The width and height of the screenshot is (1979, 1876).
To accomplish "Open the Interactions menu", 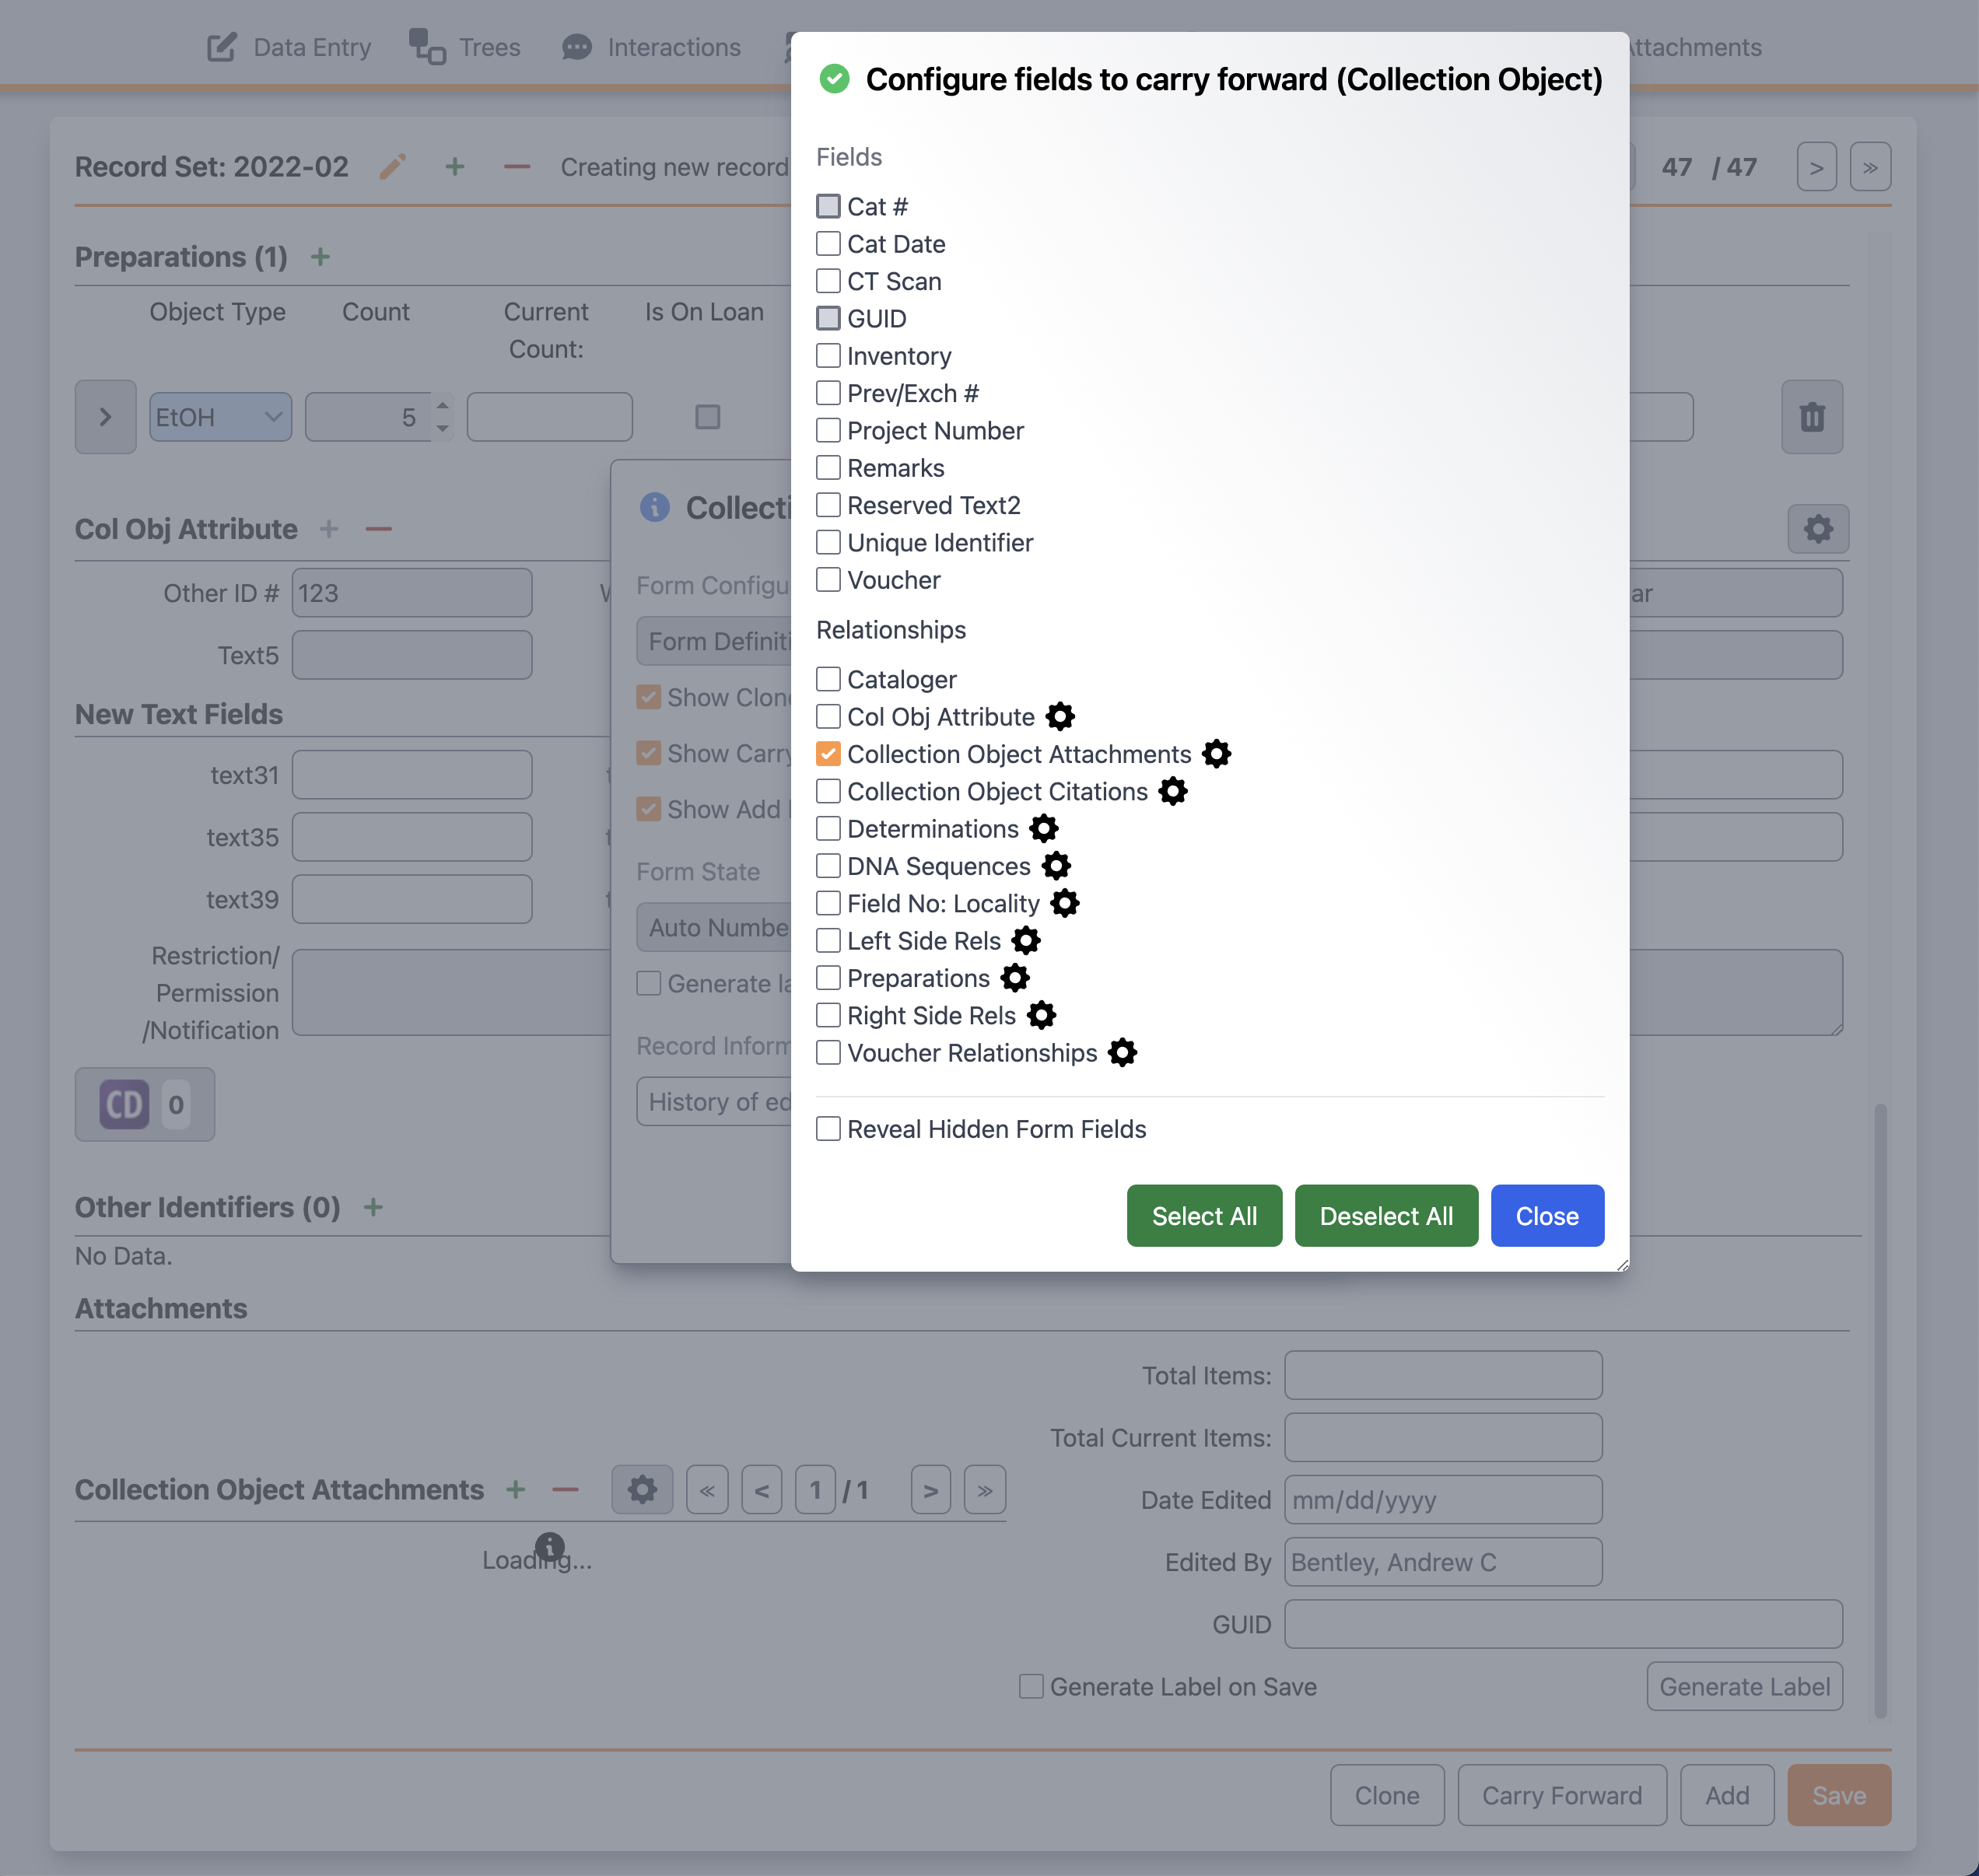I will [x=652, y=47].
